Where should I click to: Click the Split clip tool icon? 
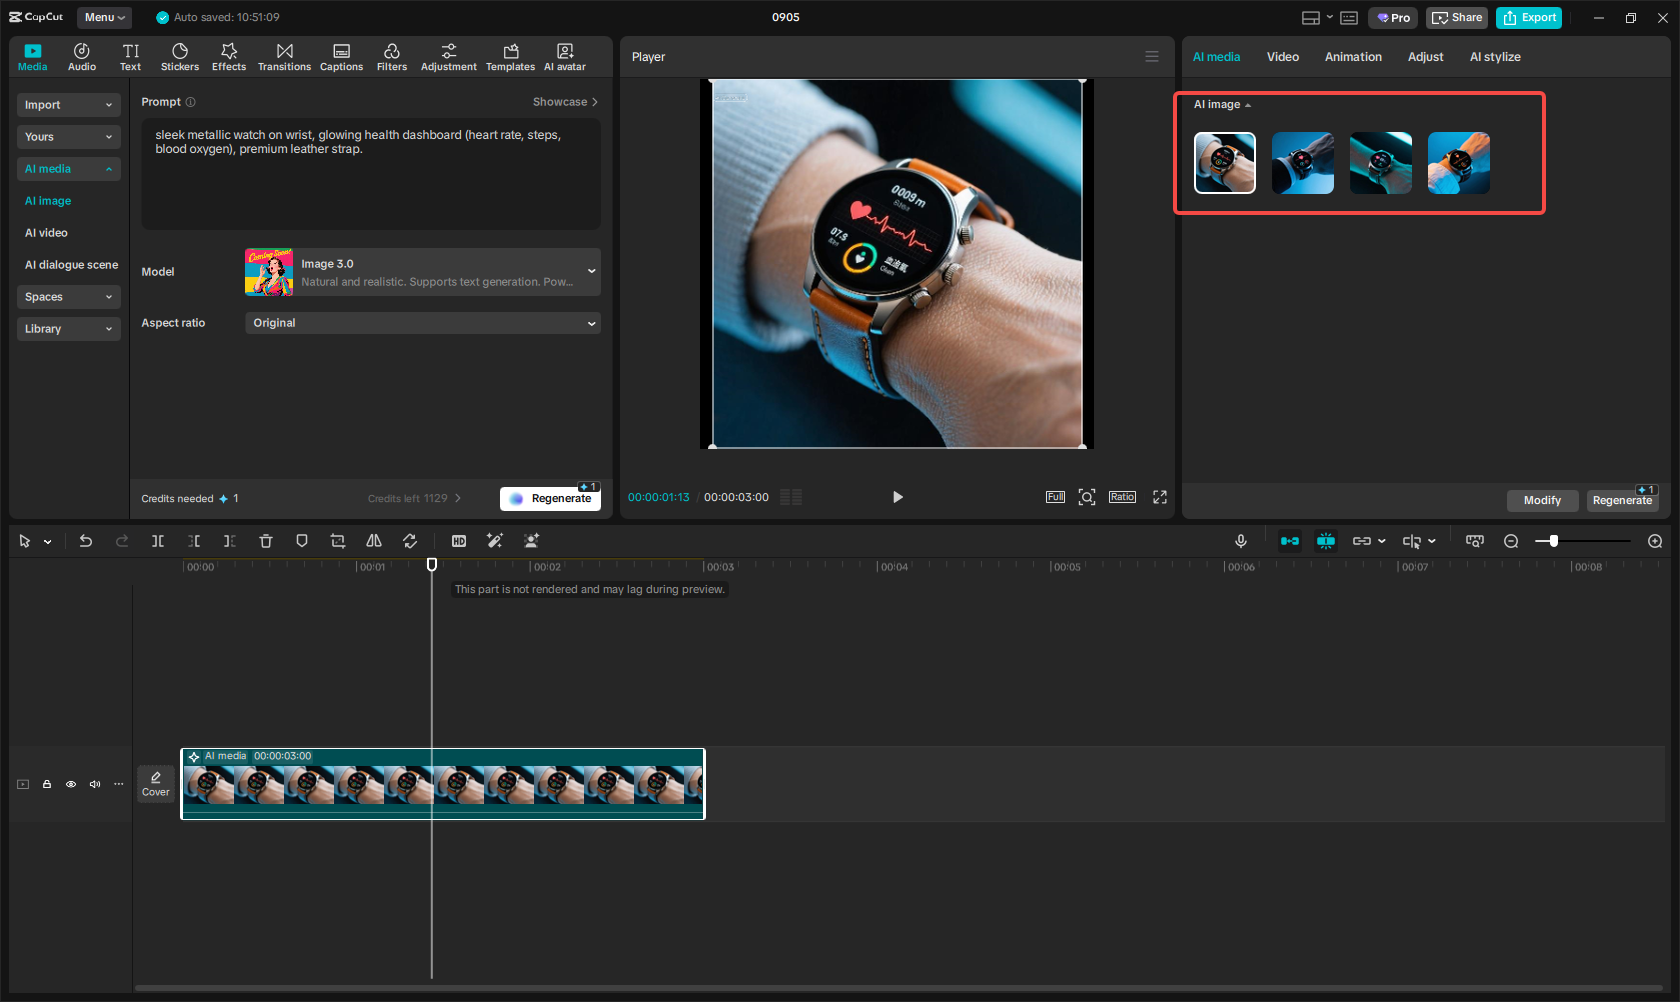click(x=158, y=541)
